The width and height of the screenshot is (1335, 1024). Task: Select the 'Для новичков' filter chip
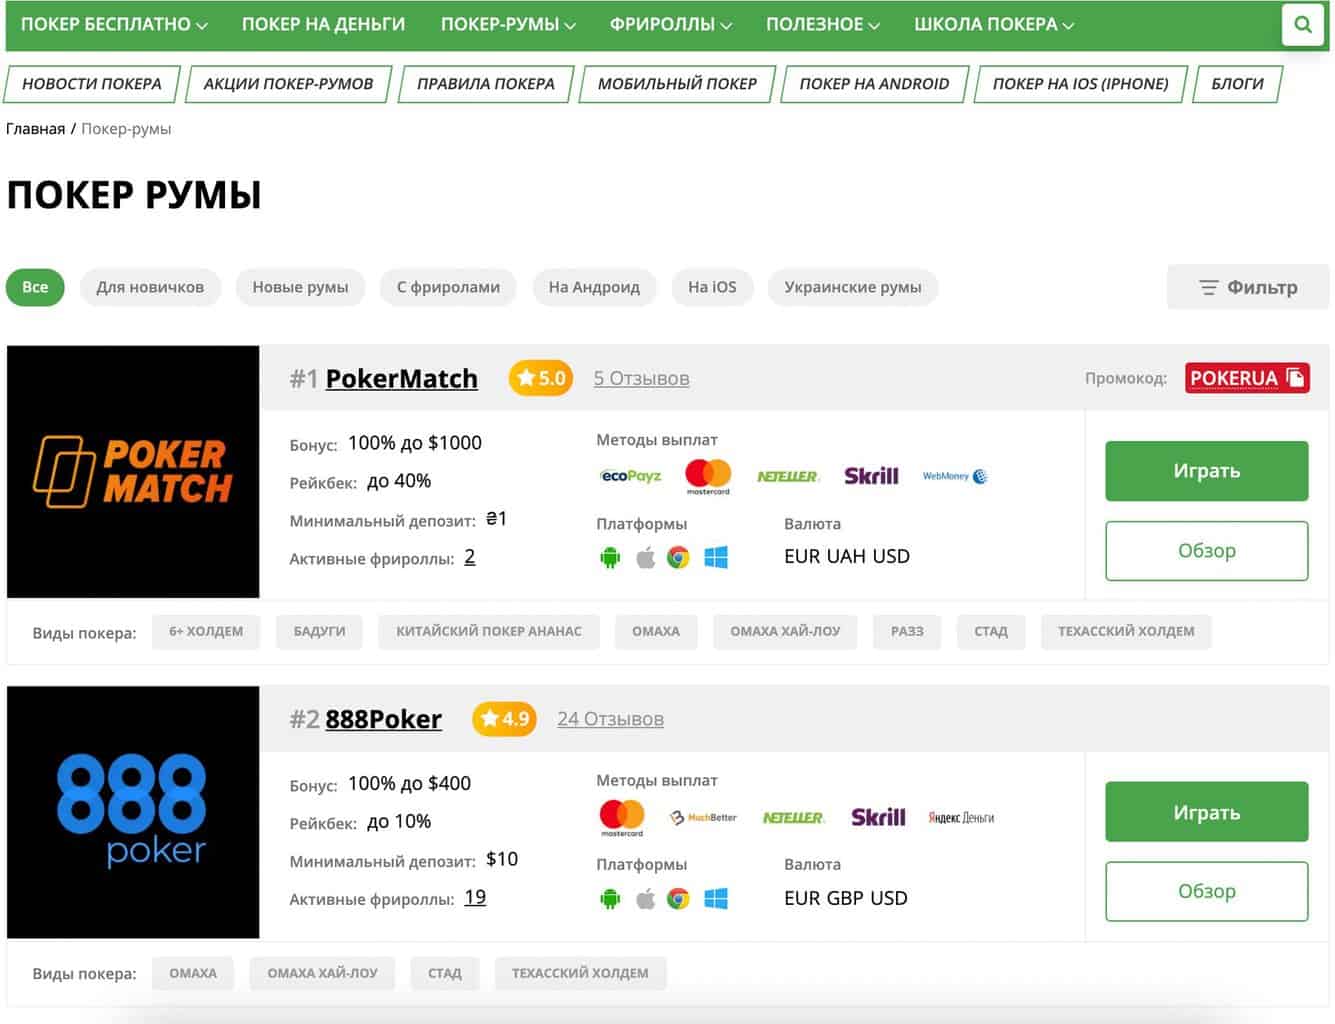click(150, 287)
